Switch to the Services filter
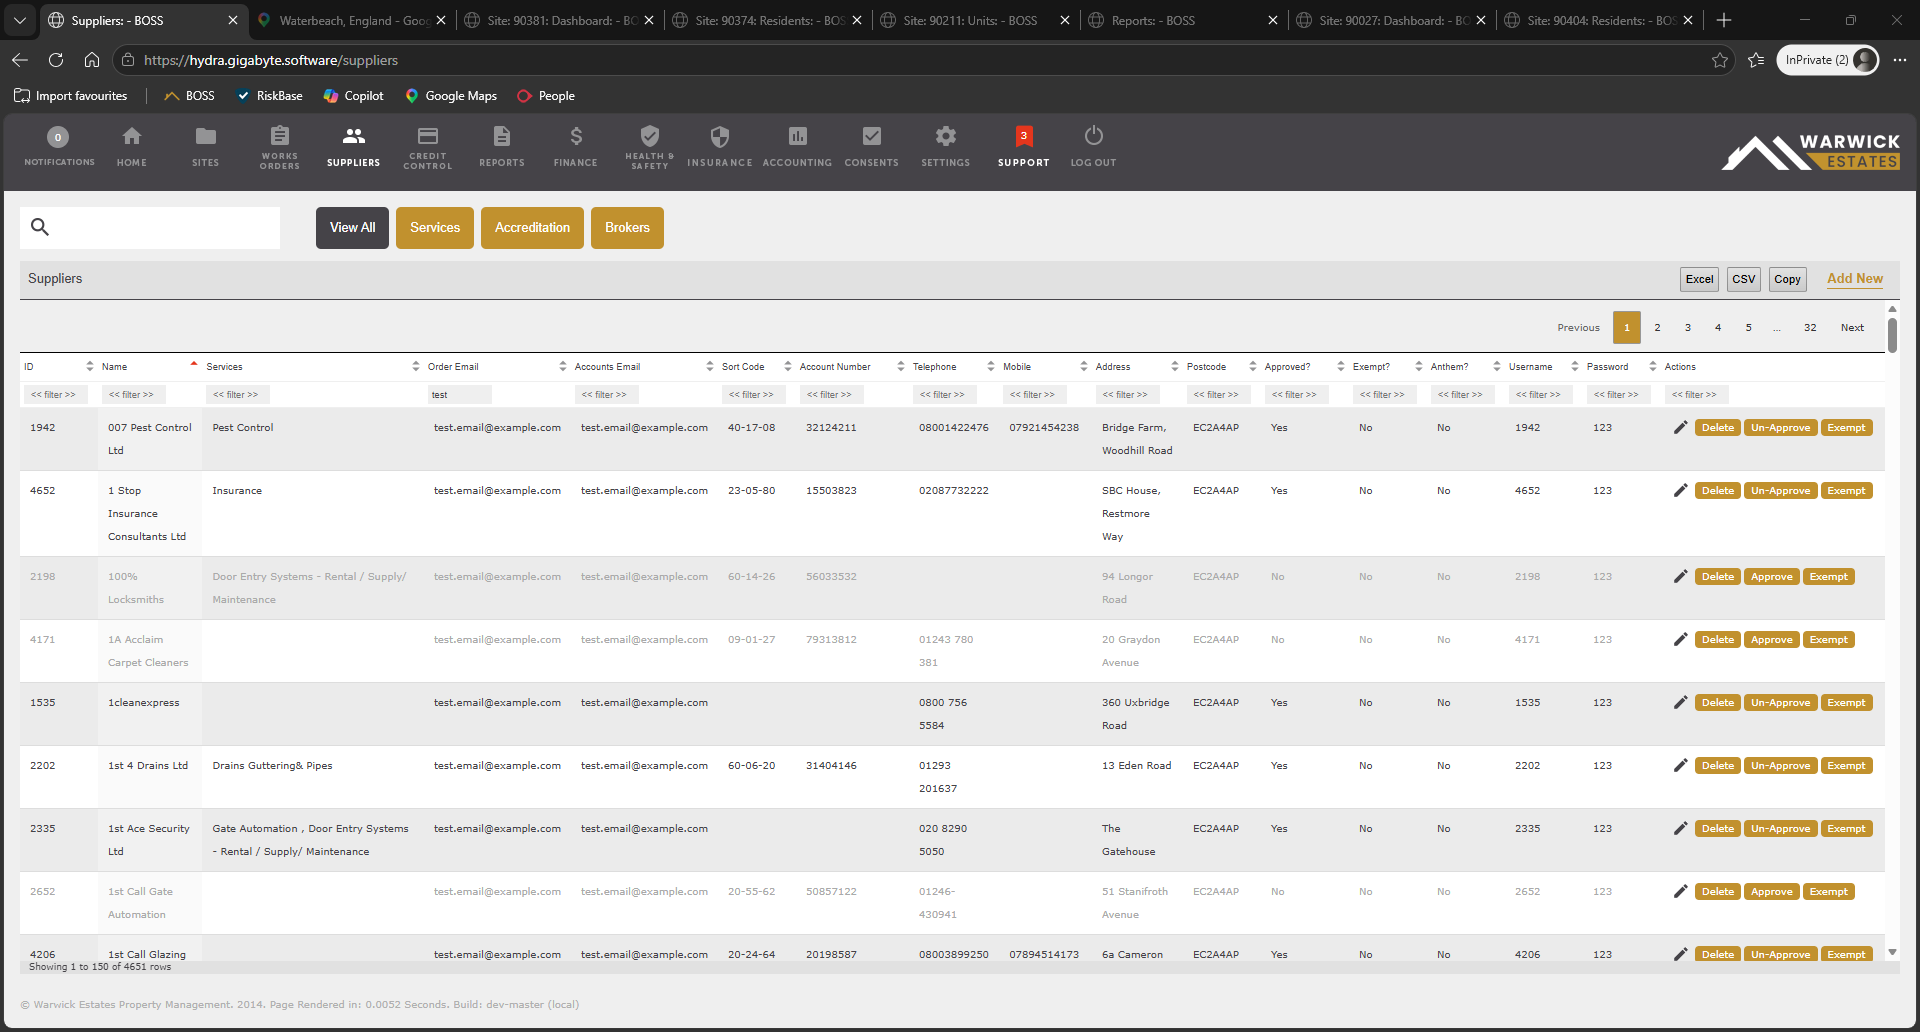1920x1032 pixels. 435,228
